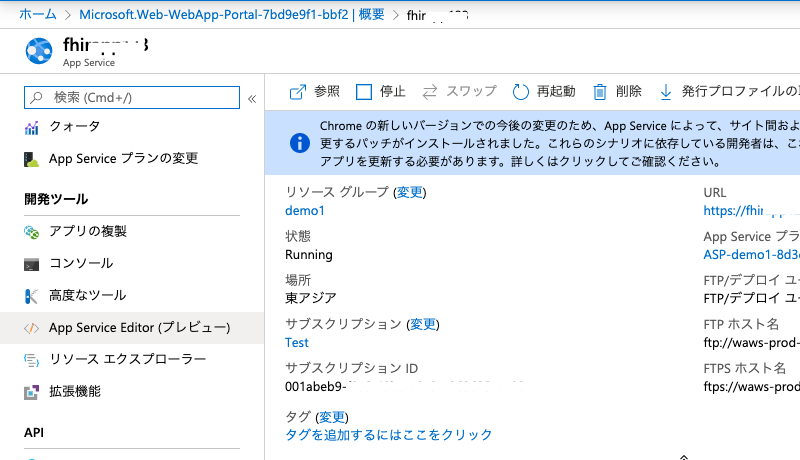Screen dimensions: 800x460
Task: Click 発行プロファイル download toolbar button
Action: coord(729,92)
